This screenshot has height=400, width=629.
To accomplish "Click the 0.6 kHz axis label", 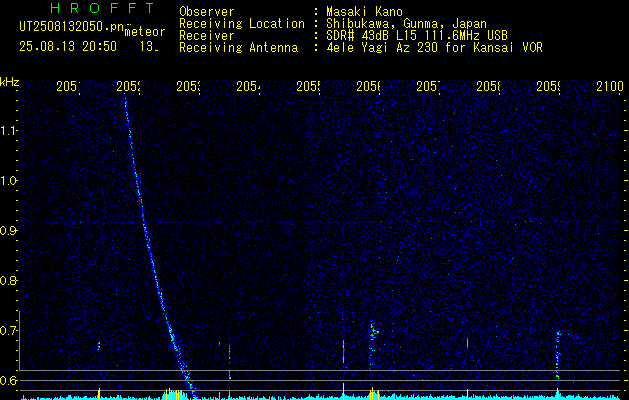I will [x=8, y=380].
